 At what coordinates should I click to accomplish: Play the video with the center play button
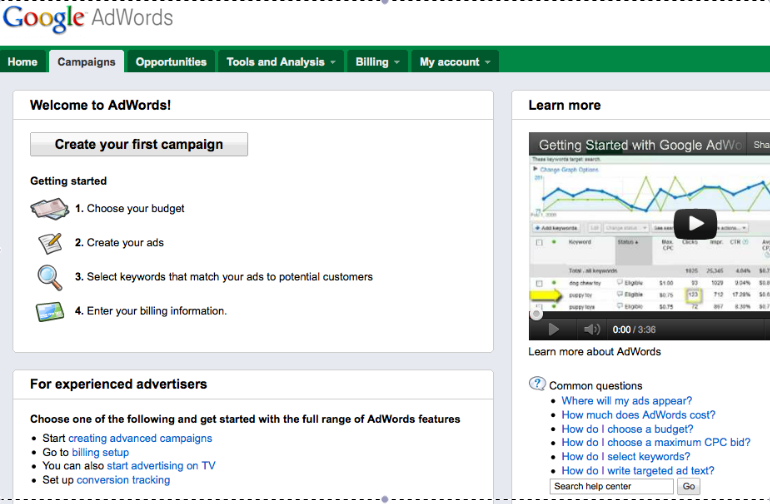point(695,224)
